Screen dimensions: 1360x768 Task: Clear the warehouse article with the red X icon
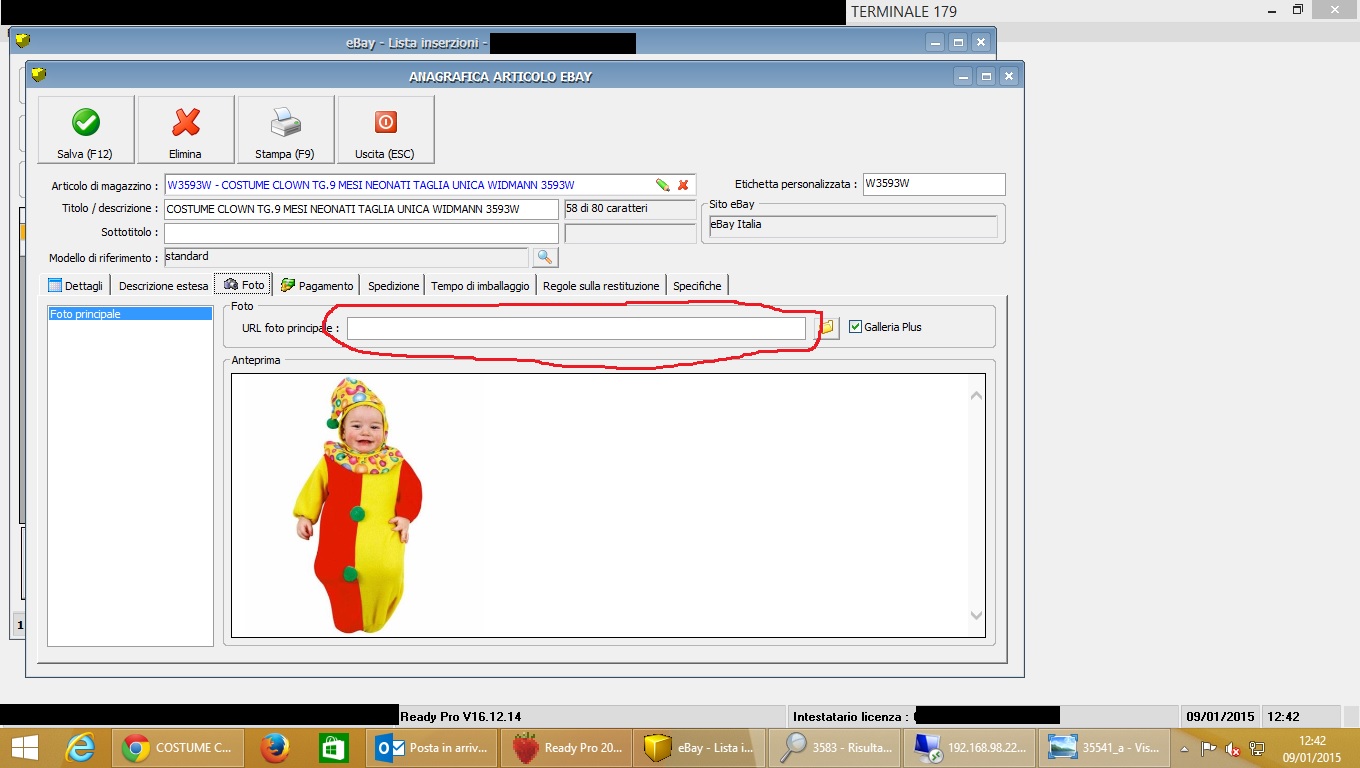(x=683, y=185)
